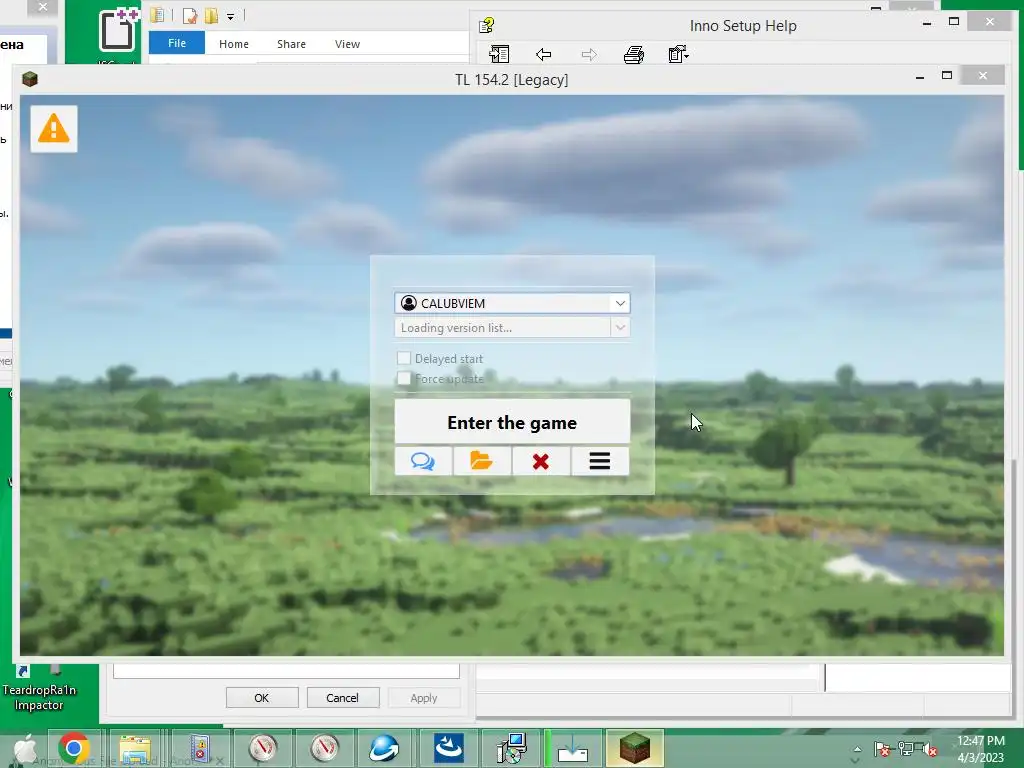Image resolution: width=1024 pixels, height=768 pixels.
Task: Open the View ribbon tab
Action: (347, 44)
